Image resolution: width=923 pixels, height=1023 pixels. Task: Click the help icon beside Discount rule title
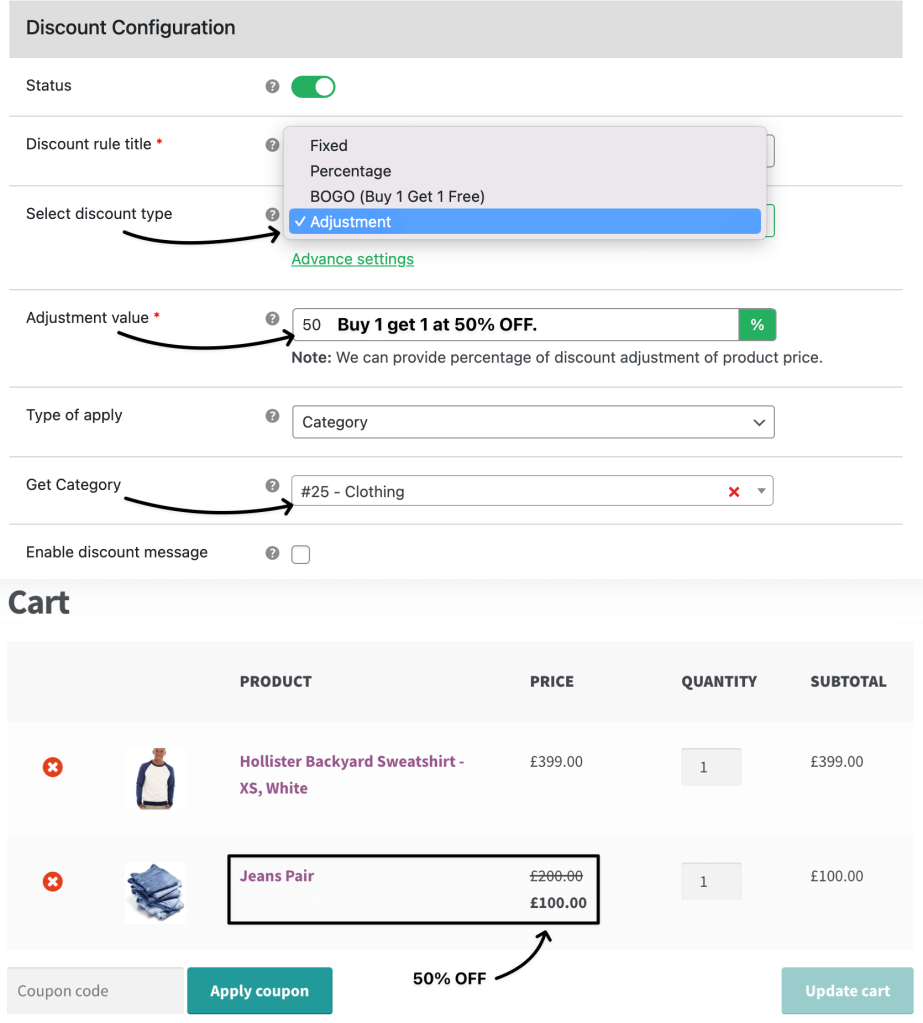(x=273, y=145)
